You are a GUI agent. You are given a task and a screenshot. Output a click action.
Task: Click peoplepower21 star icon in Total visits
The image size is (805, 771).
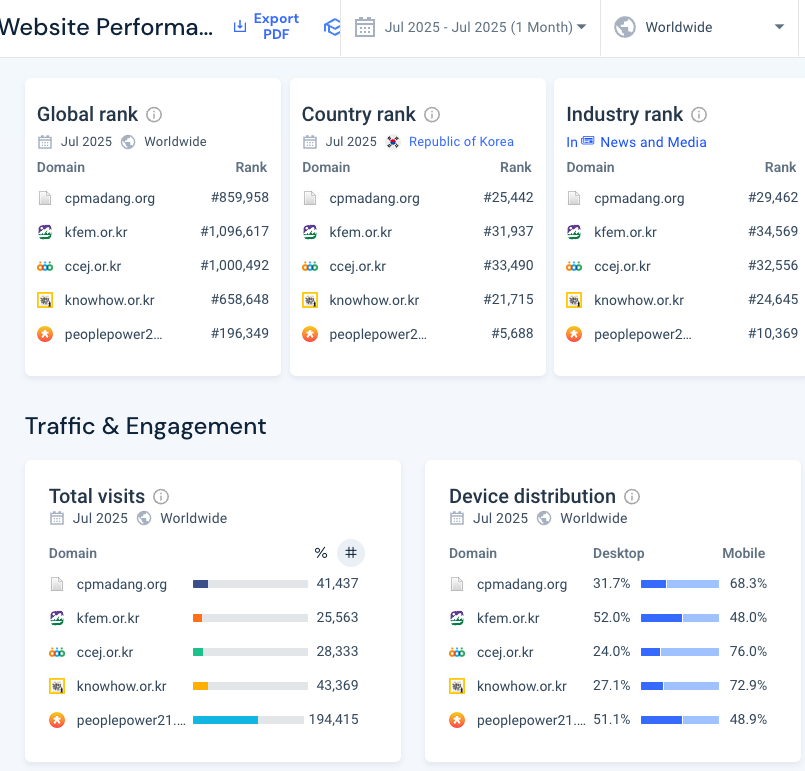[x=57, y=720]
